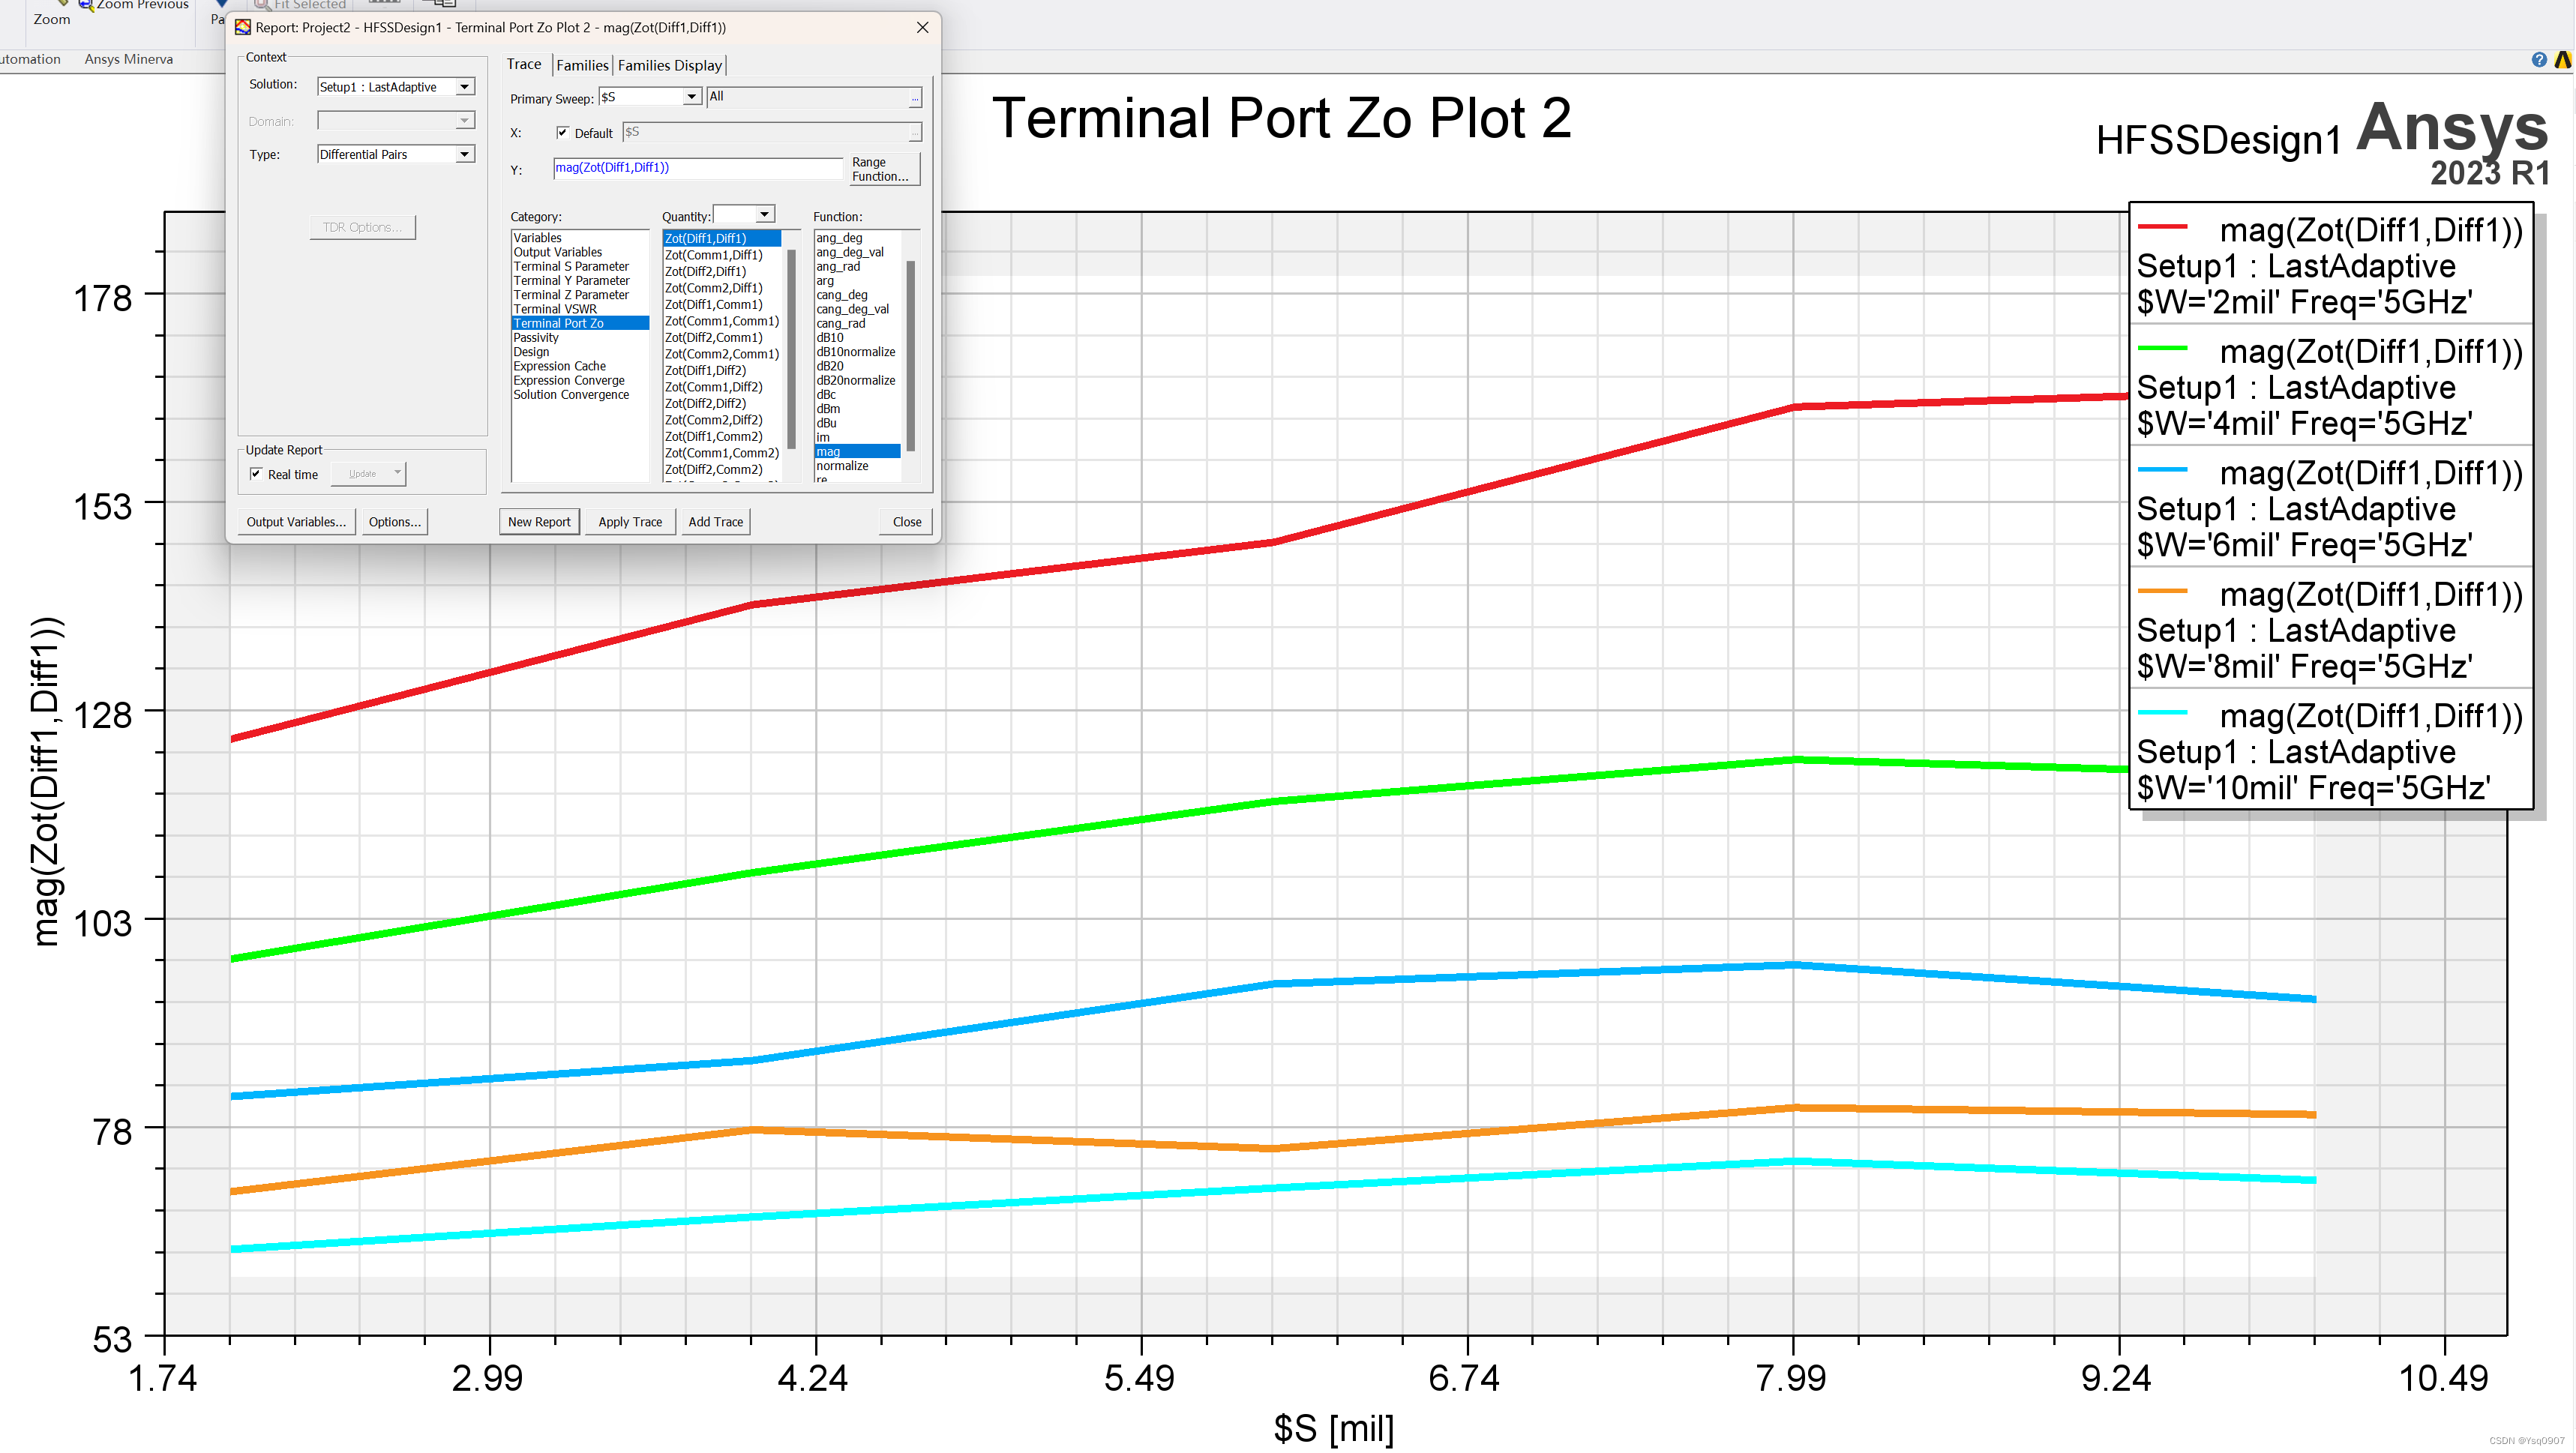Open the Type Differential Pairs dropdown
Screen dimensions: 2576x1453
(x=464, y=154)
